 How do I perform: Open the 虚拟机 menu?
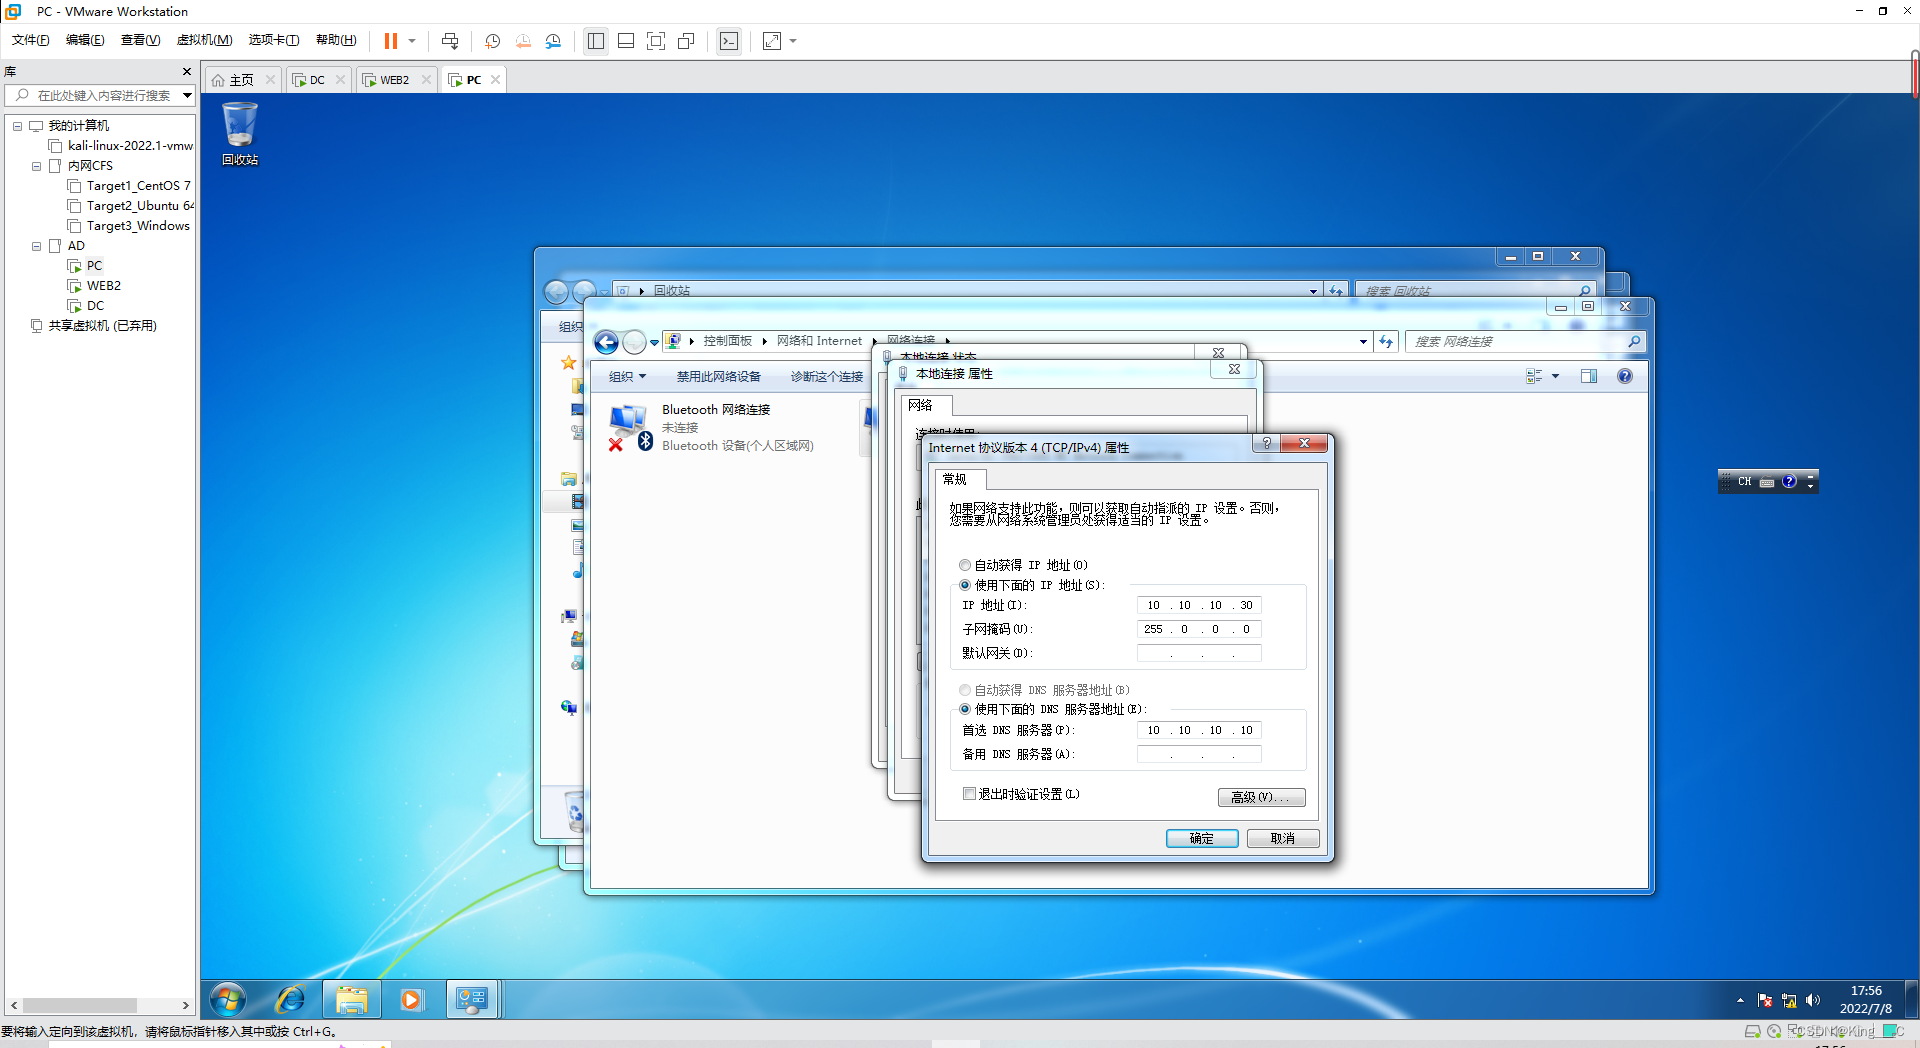tap(204, 40)
